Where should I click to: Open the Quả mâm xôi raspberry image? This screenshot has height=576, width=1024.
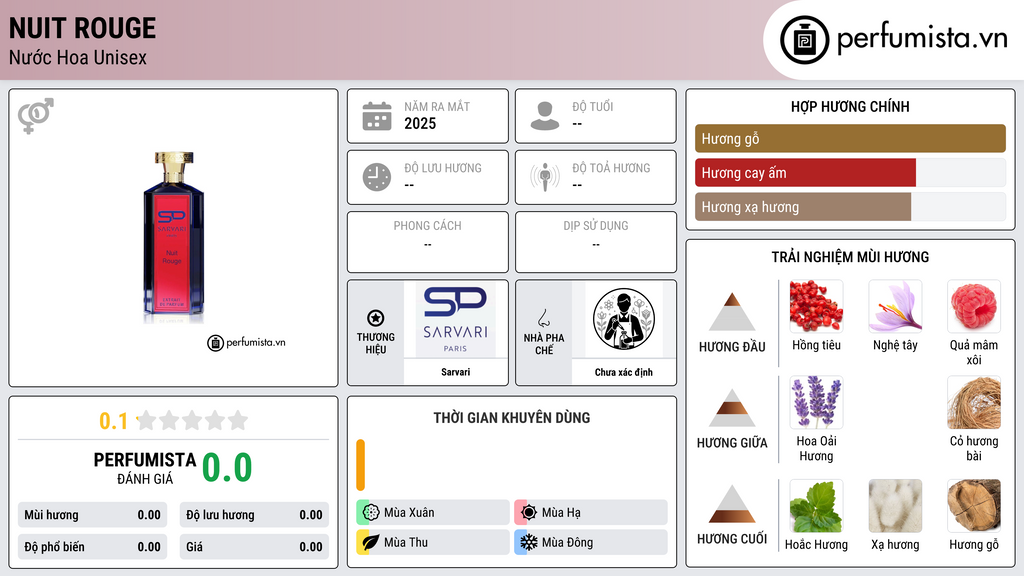(x=974, y=306)
